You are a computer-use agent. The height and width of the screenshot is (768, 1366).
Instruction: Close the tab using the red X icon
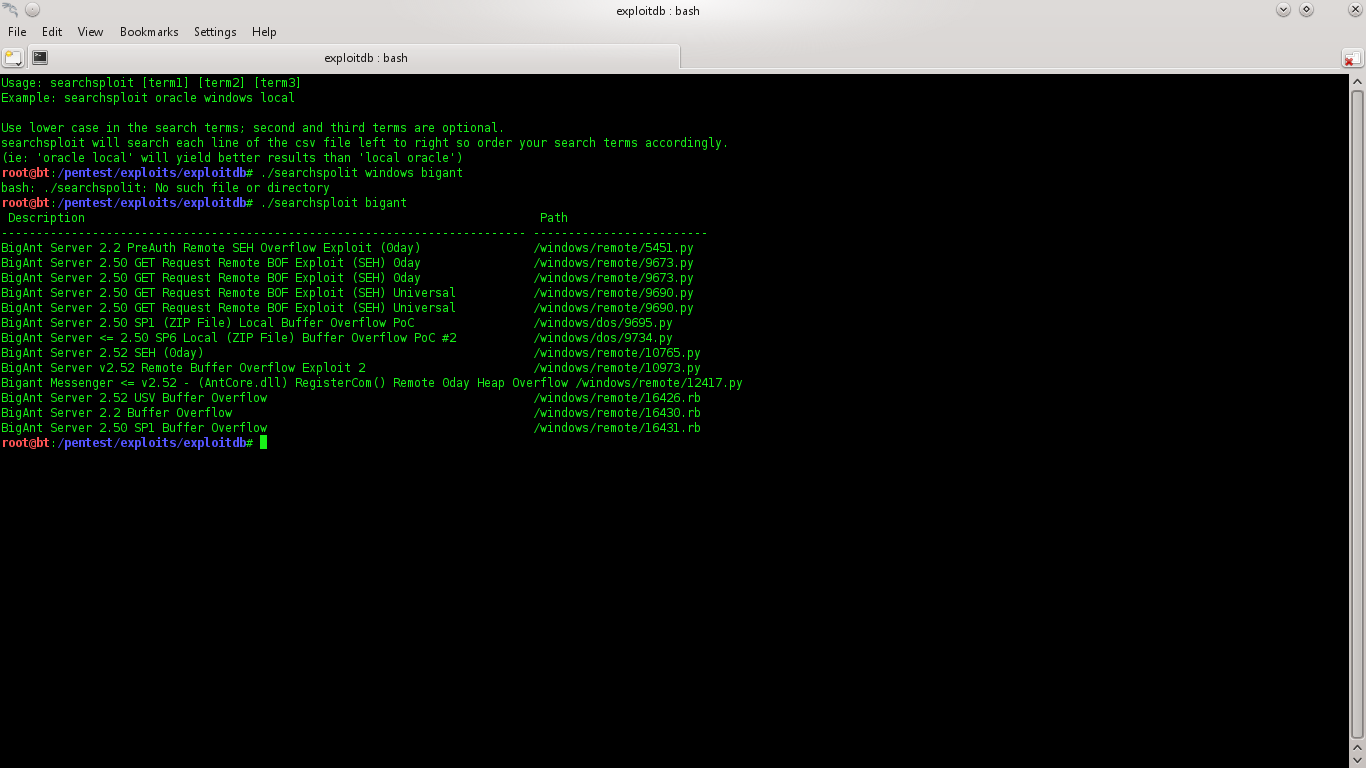pyautogui.click(x=1352, y=58)
